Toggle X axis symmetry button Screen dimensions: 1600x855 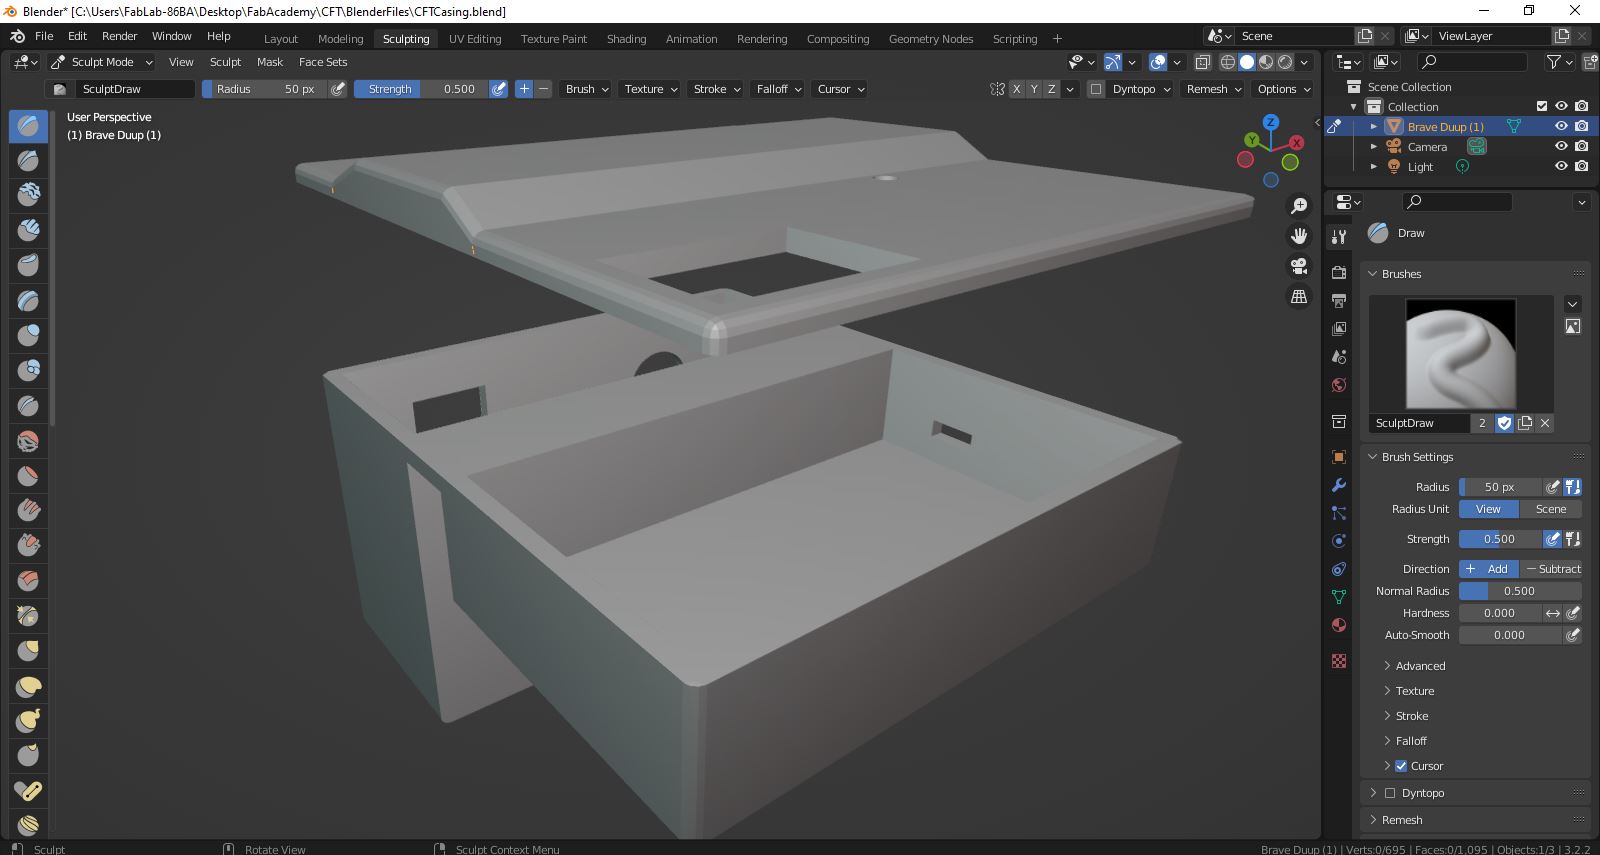coord(1017,89)
